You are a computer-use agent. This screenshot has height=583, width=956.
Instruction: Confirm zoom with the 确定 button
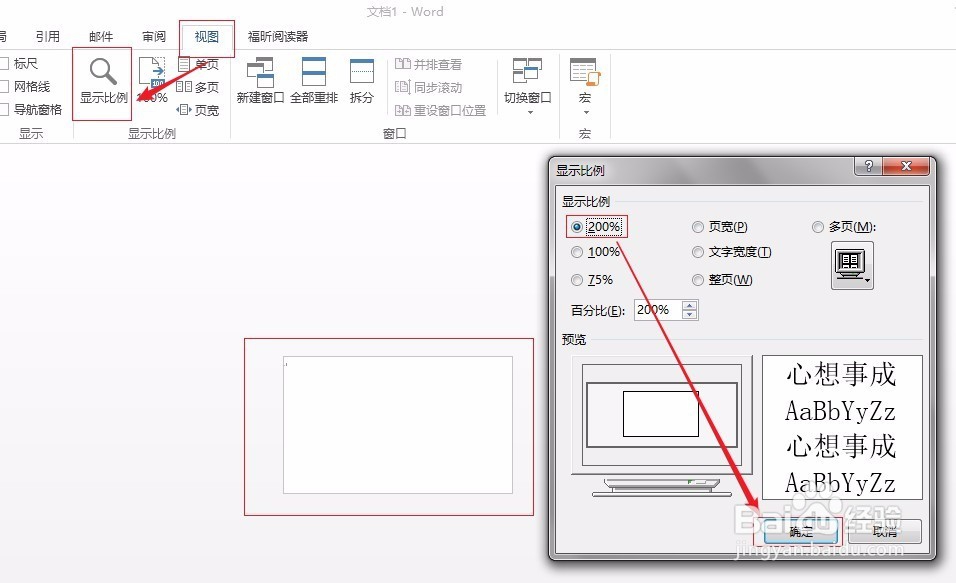[x=800, y=531]
